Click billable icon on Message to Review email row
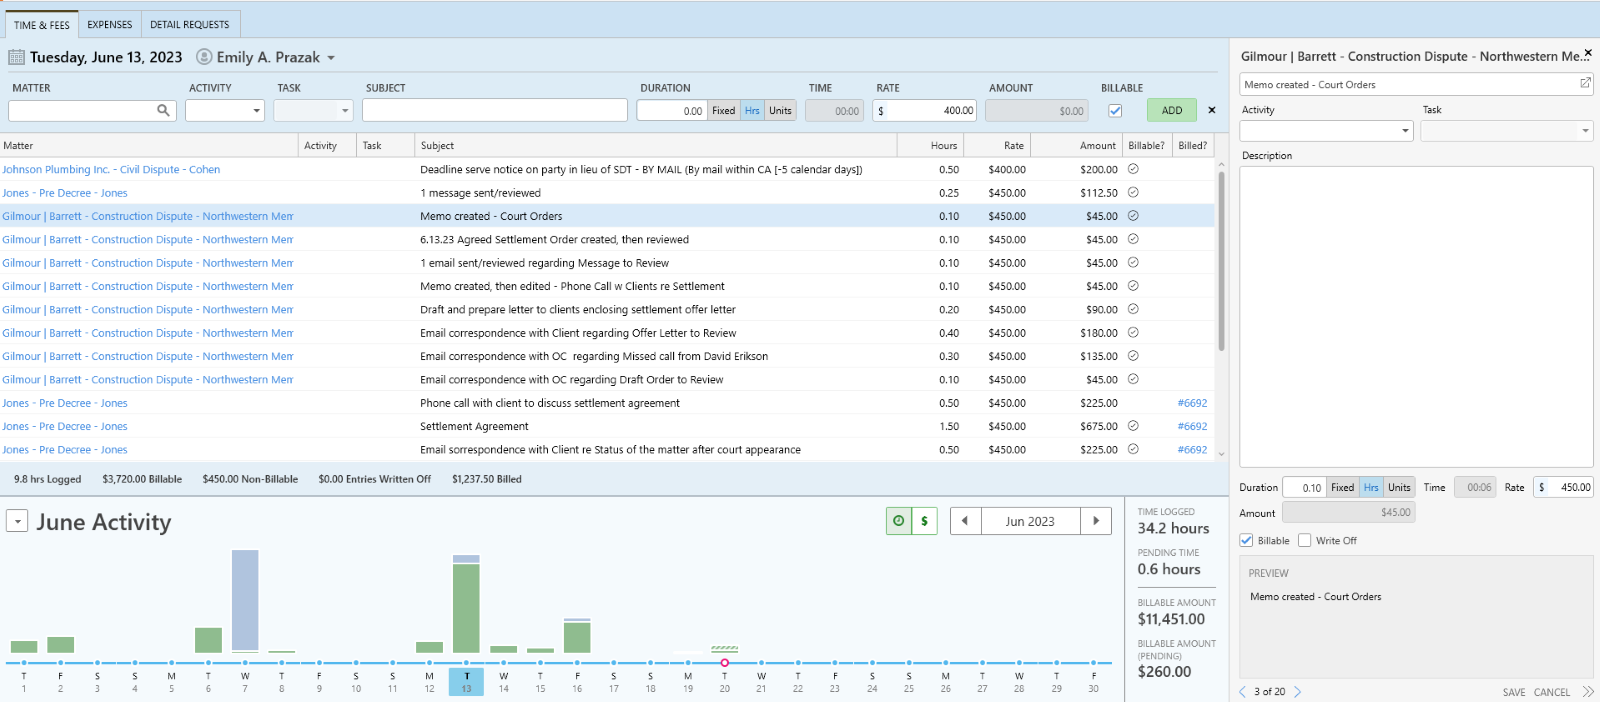This screenshot has width=1600, height=702. pos(1133,263)
